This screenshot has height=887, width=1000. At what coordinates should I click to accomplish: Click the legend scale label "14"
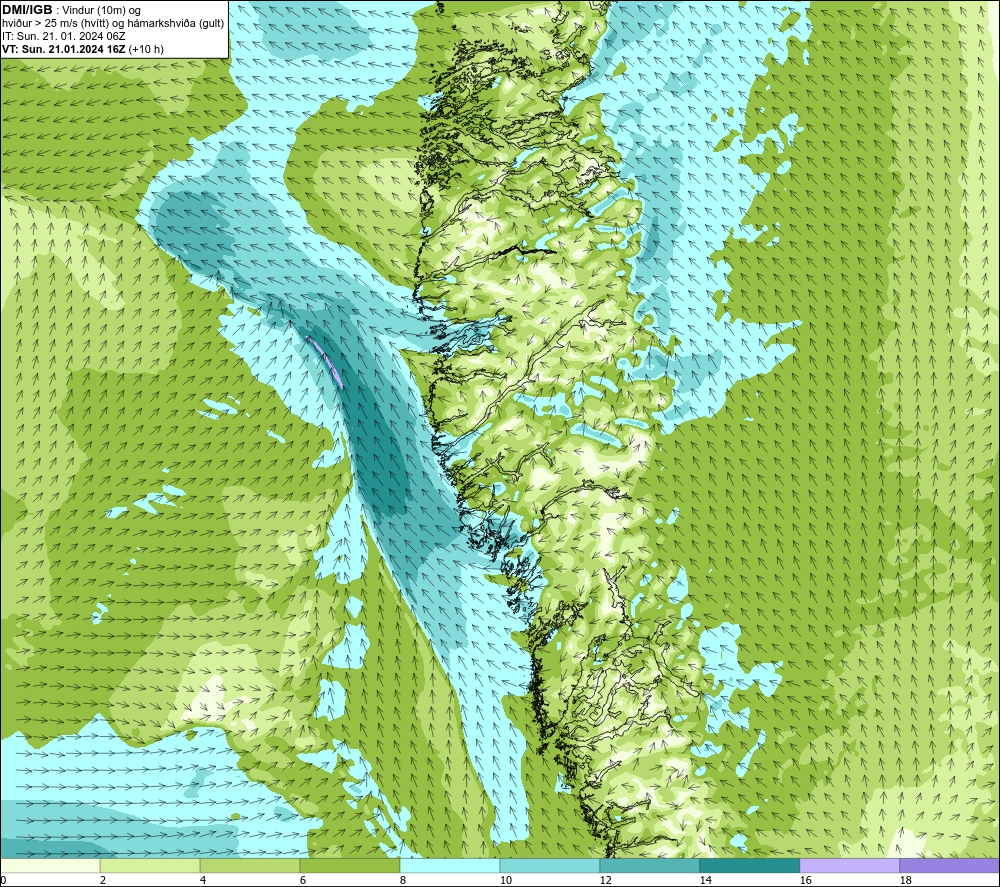[705, 881]
